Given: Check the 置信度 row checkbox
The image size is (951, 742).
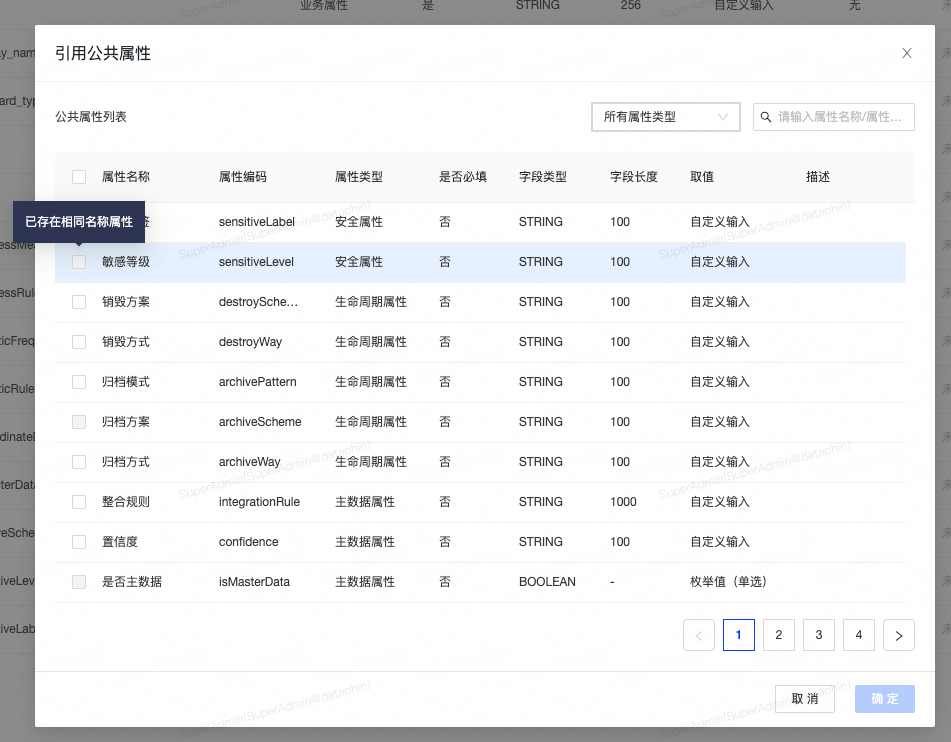Looking at the screenshot, I should point(78,541).
